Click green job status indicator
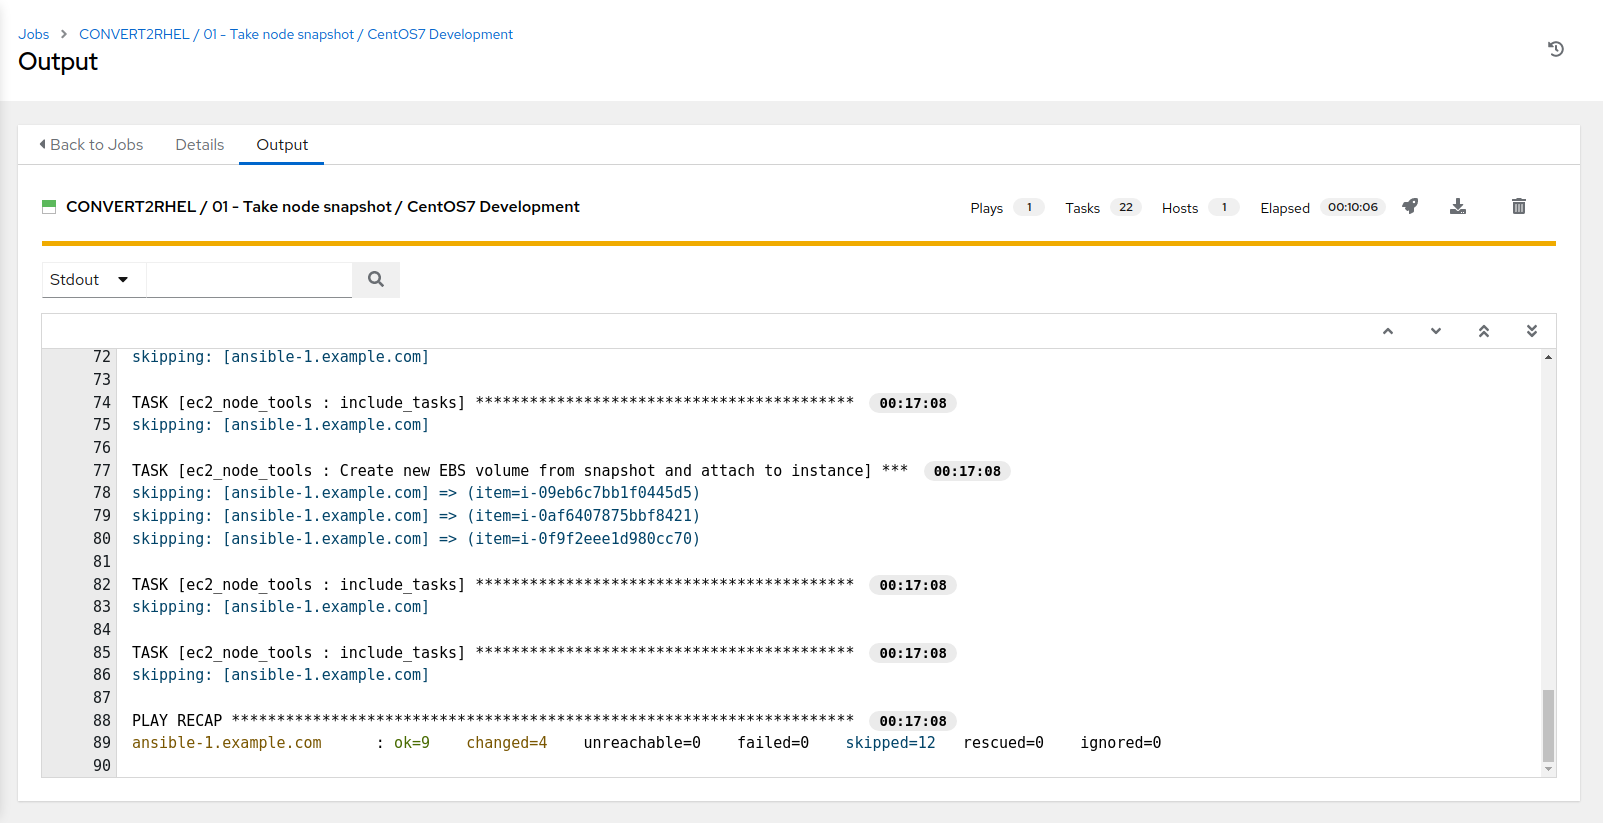 pos(48,207)
